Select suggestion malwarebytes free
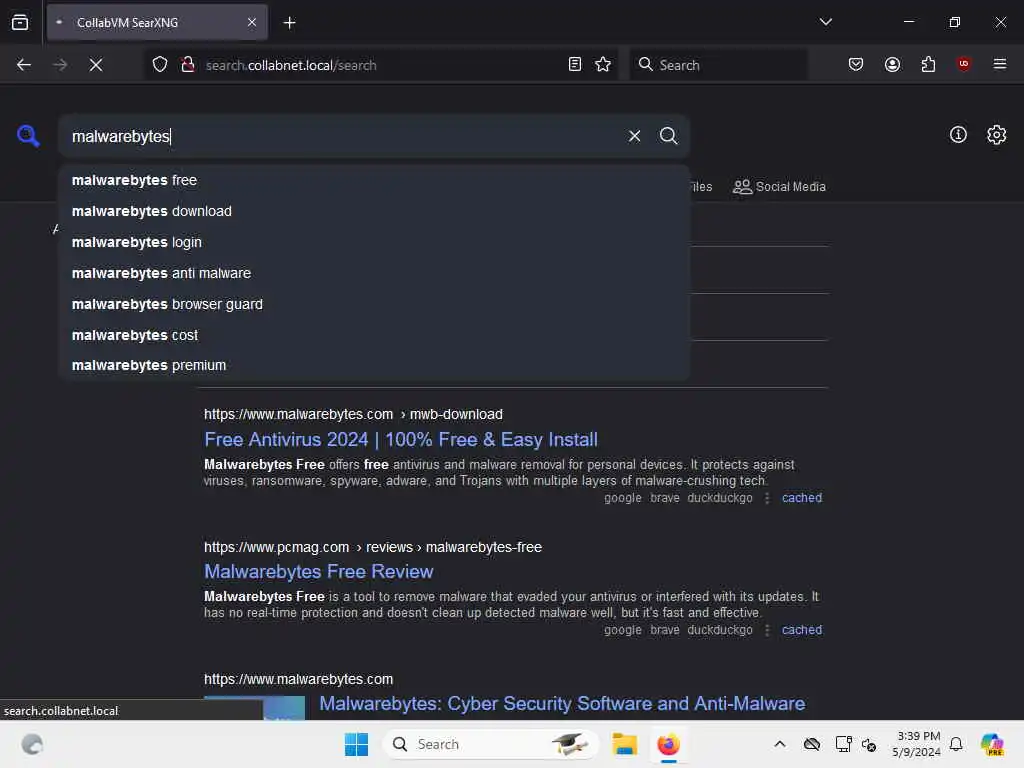 [x=374, y=180]
